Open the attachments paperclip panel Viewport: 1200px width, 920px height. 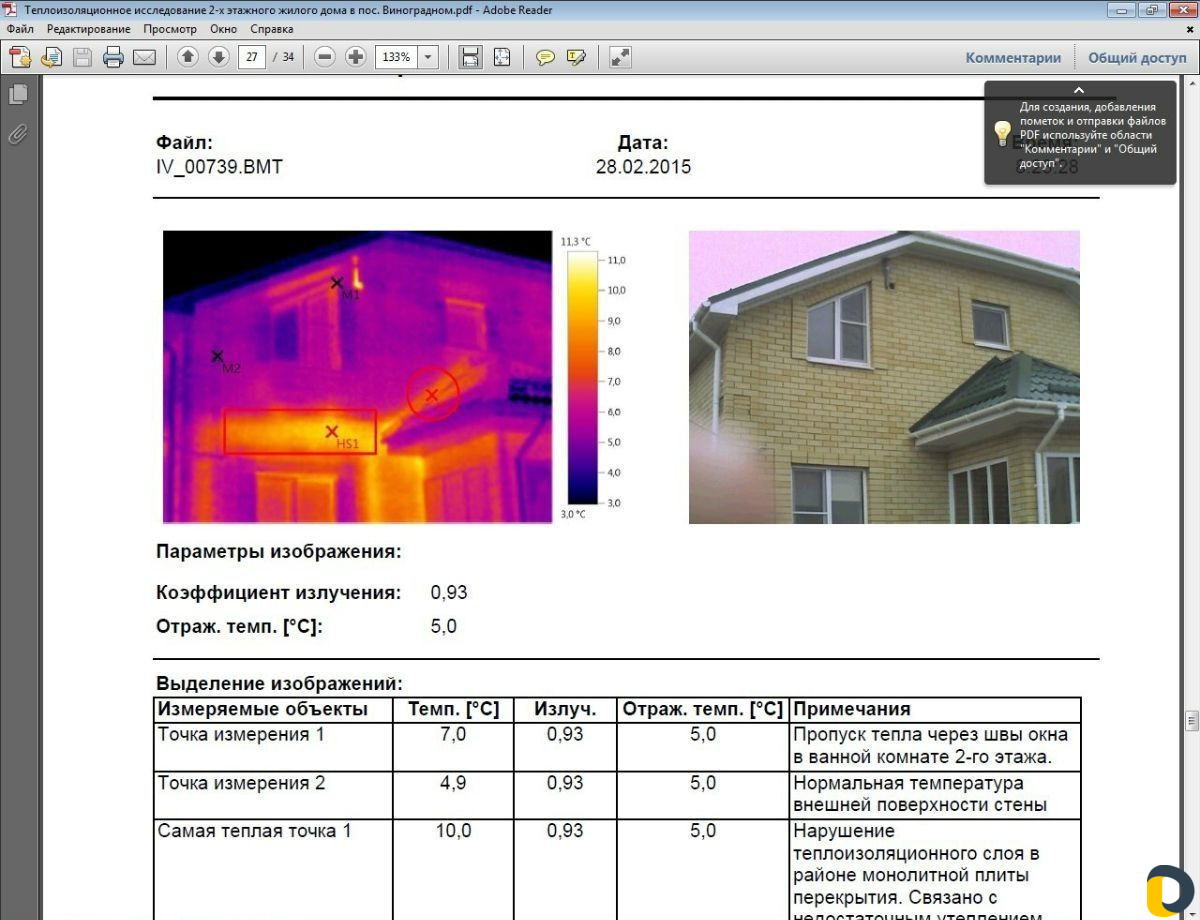tap(17, 134)
